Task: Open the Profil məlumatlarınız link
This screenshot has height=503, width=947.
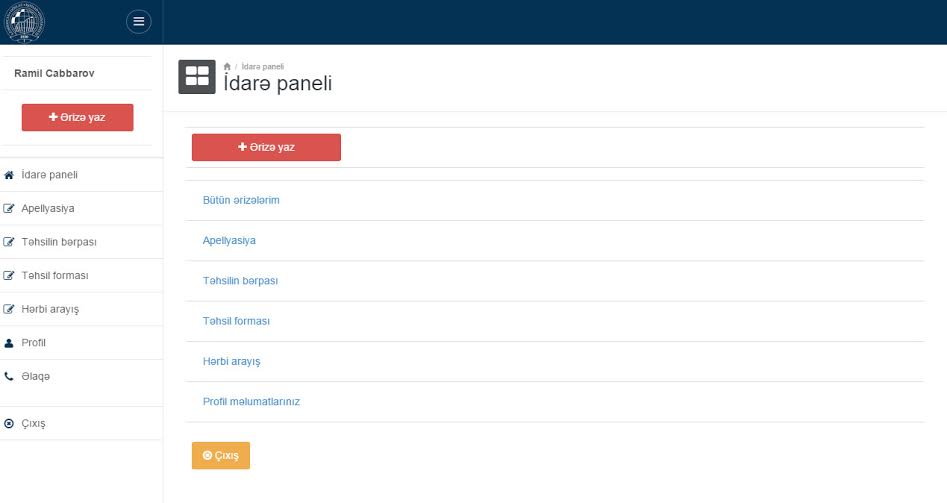Action: click(x=251, y=402)
